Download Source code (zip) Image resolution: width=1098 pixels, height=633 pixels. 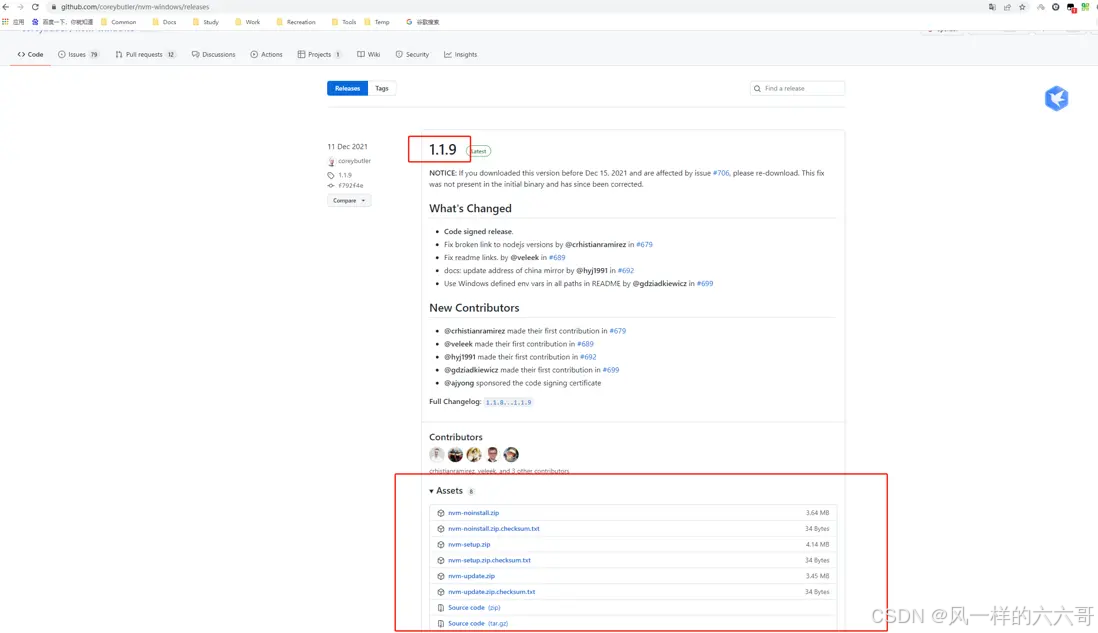(474, 608)
